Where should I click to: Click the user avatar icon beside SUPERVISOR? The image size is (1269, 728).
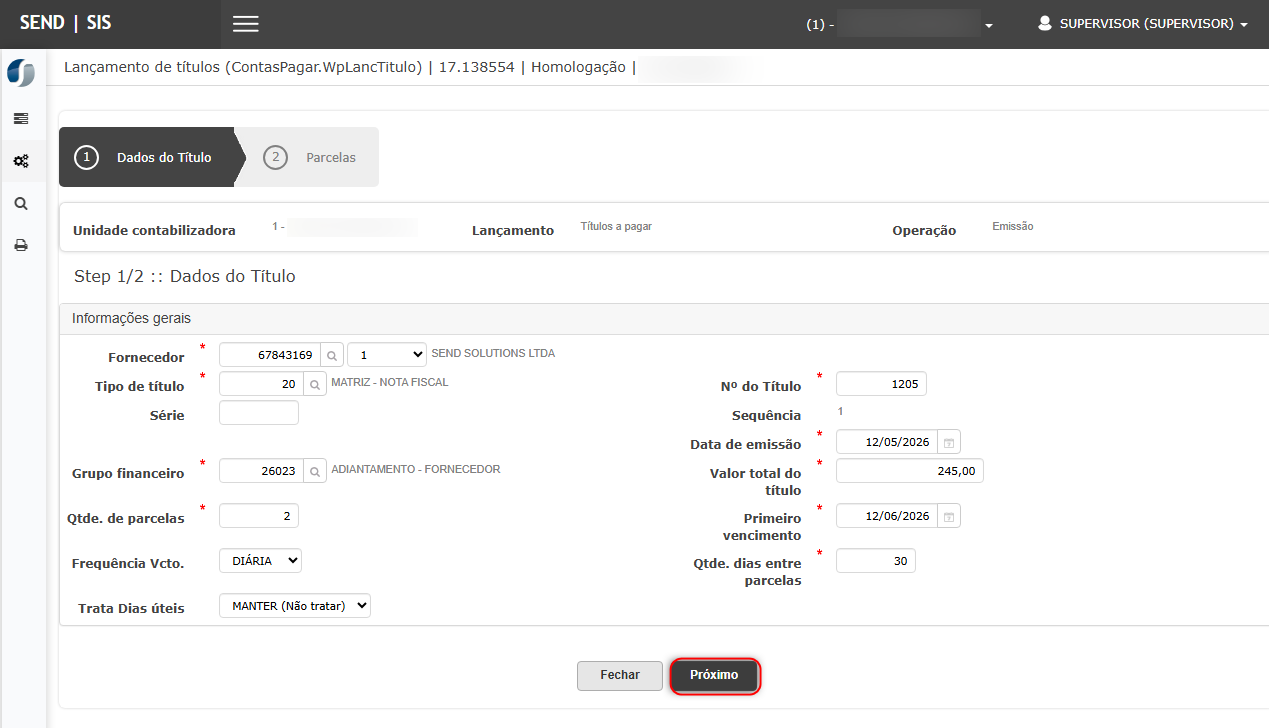[x=1045, y=23]
